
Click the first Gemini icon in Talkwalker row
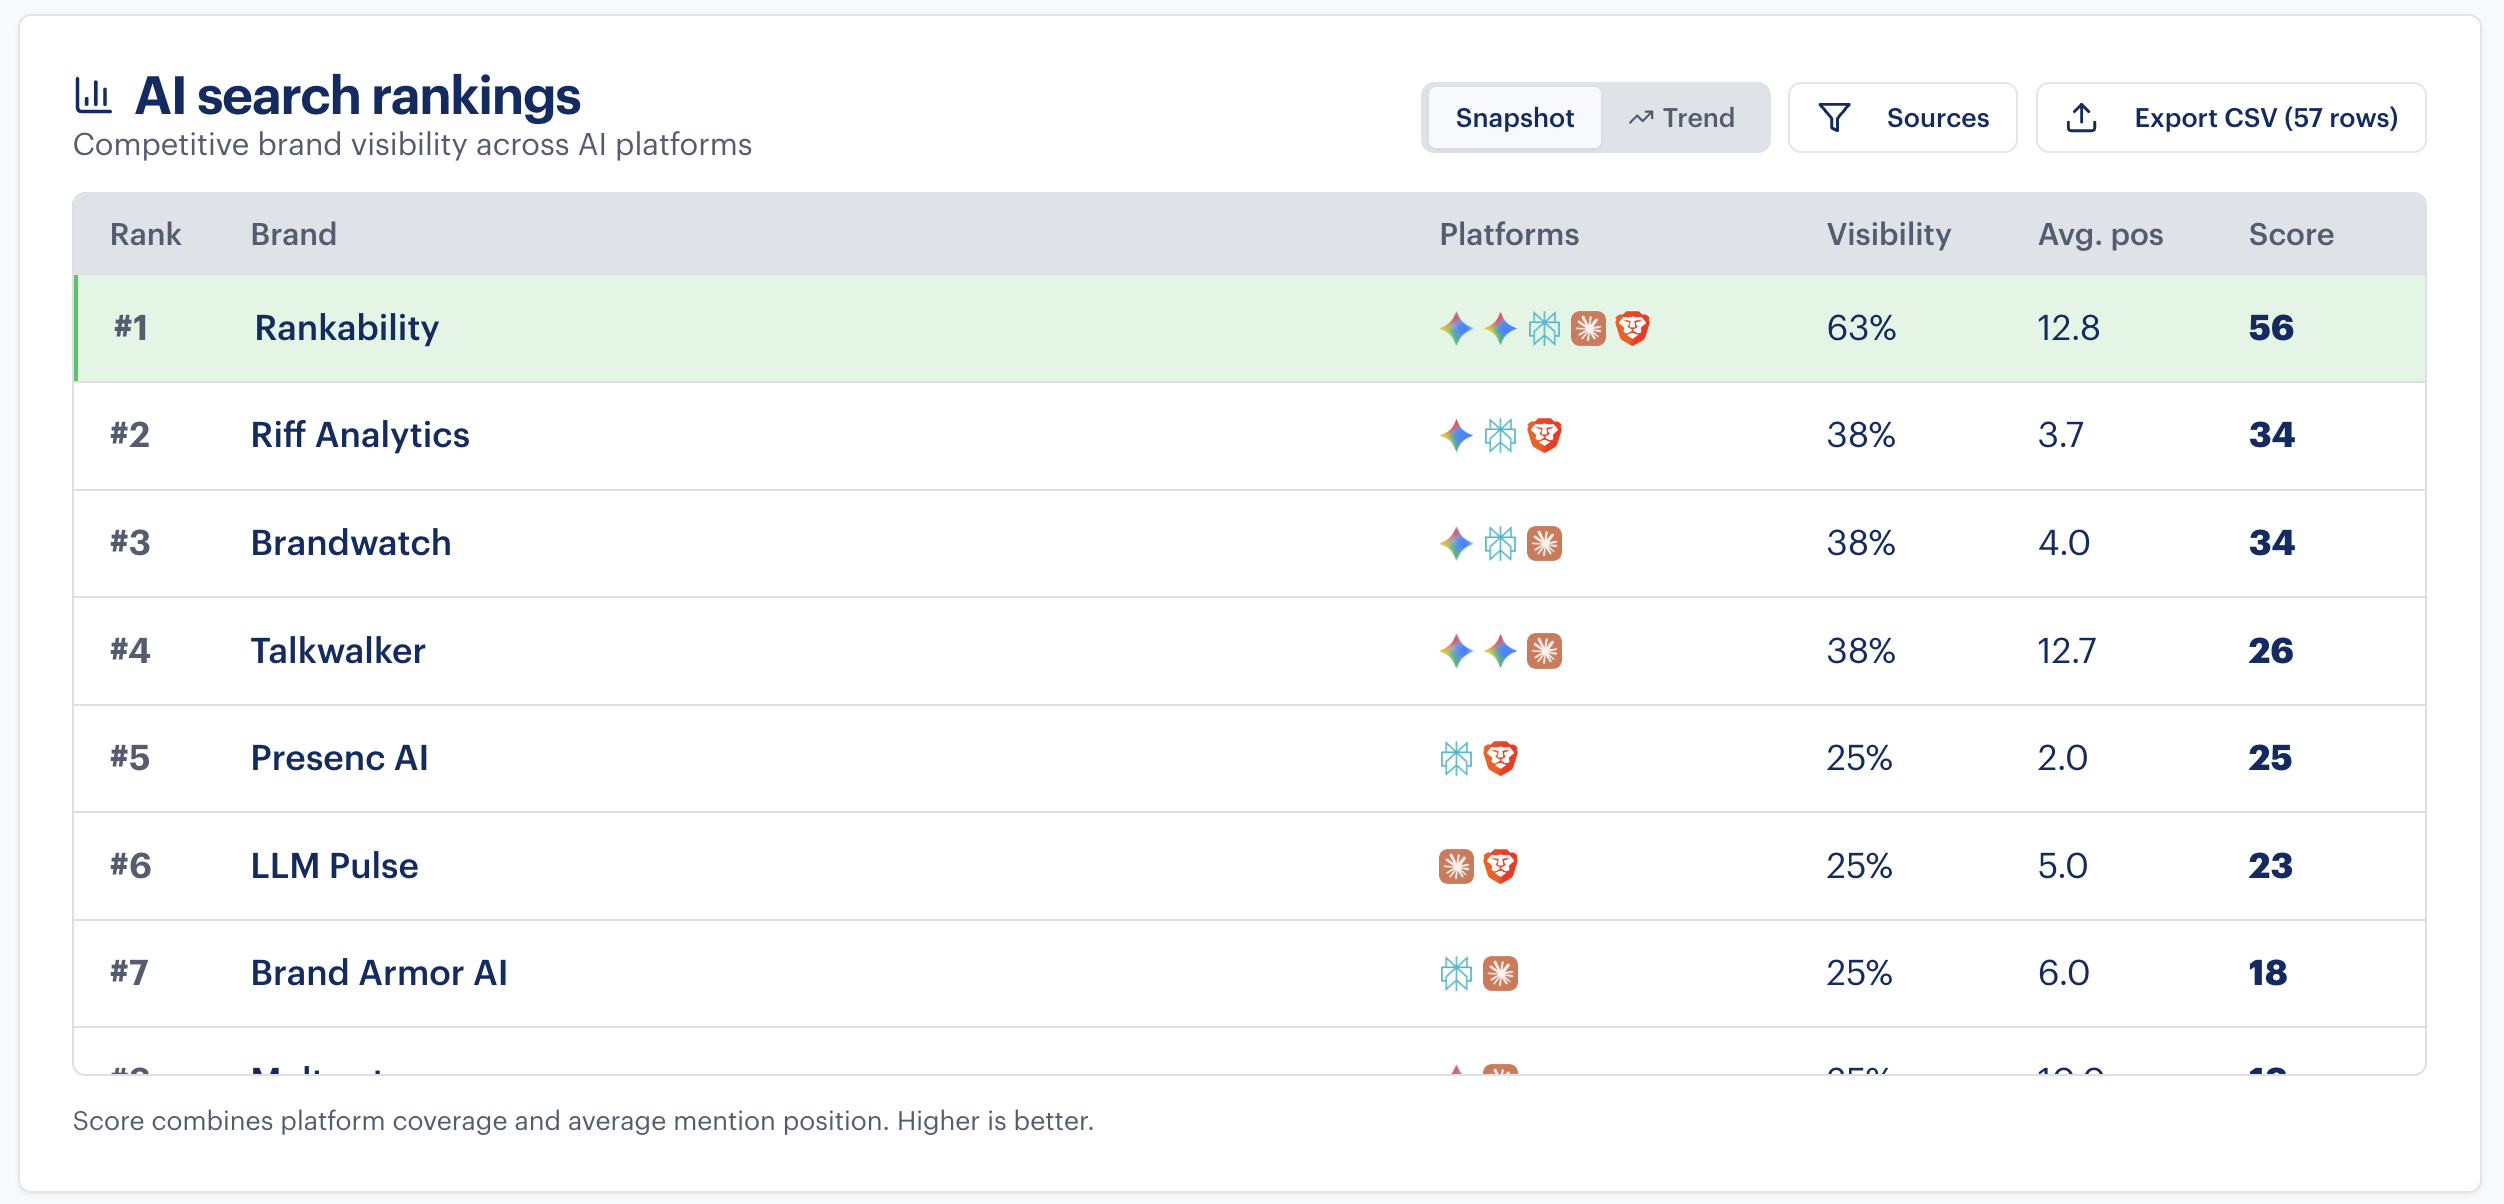click(1456, 651)
